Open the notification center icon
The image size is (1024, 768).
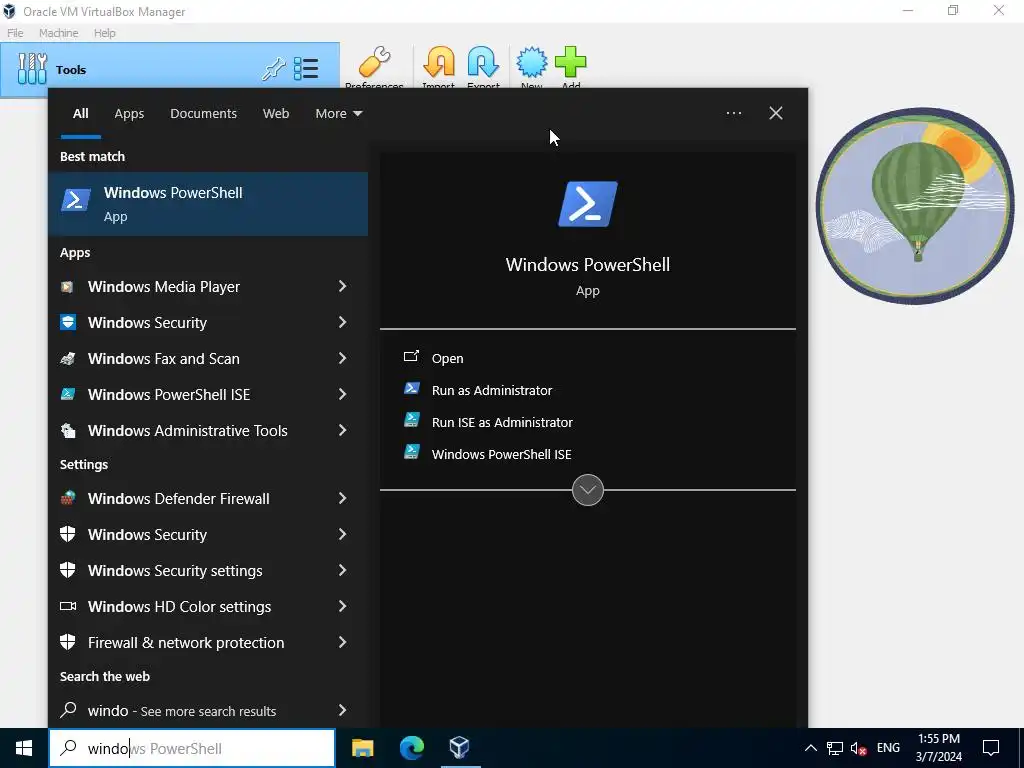(x=991, y=748)
